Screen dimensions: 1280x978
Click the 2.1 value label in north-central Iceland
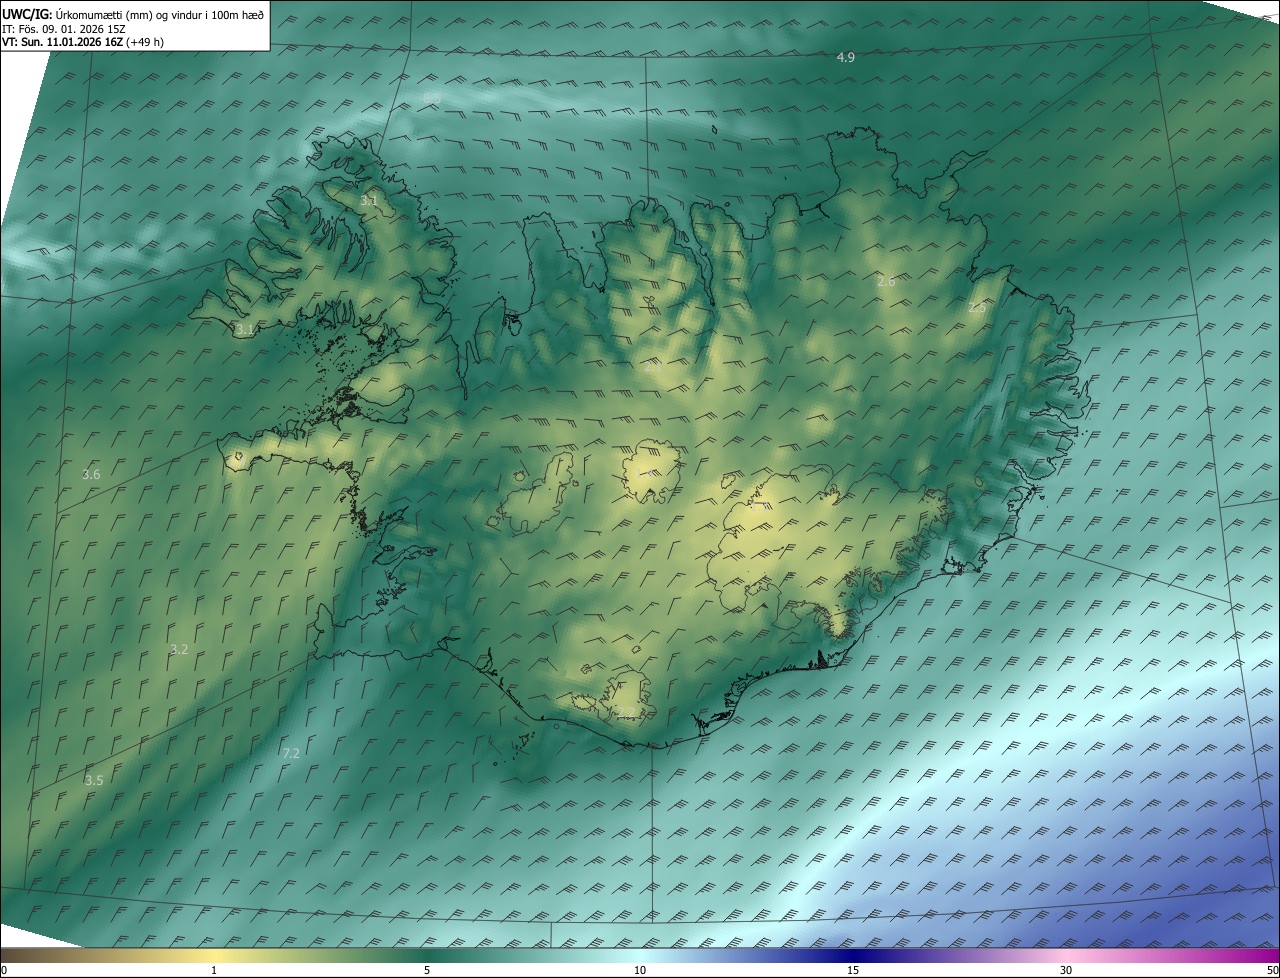[x=653, y=366]
